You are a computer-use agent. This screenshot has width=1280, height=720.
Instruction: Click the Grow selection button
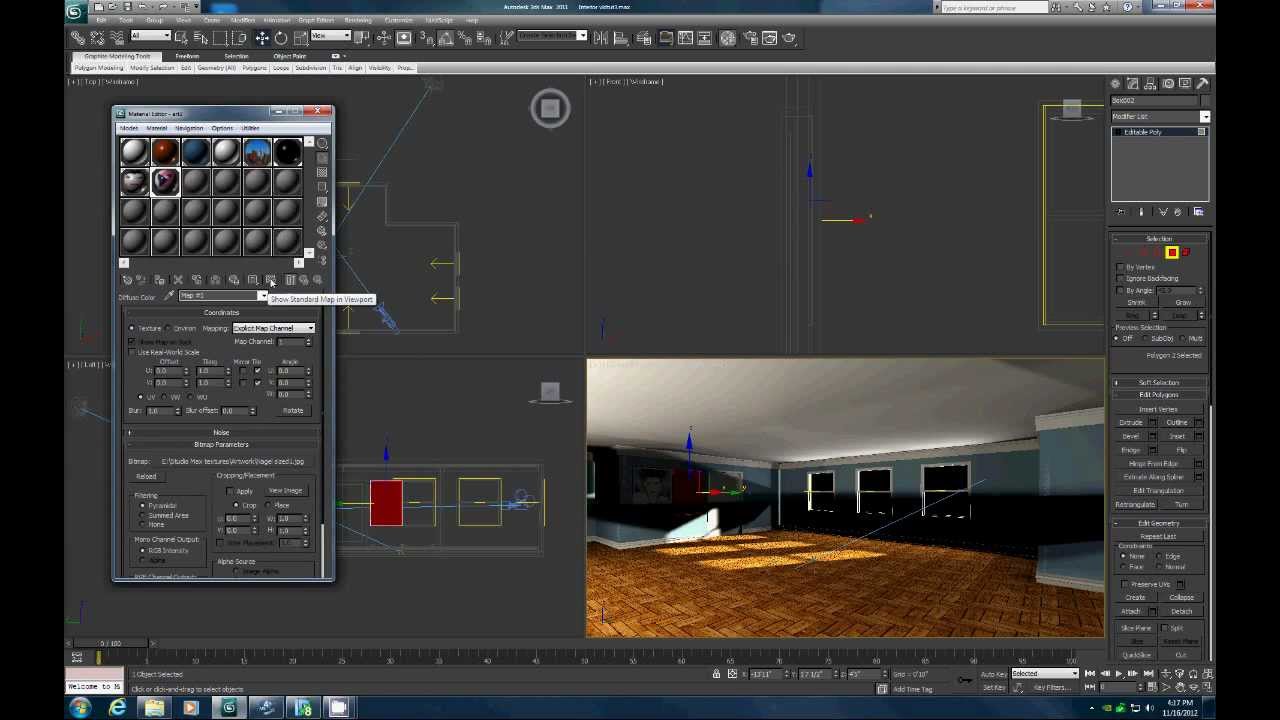click(1183, 302)
